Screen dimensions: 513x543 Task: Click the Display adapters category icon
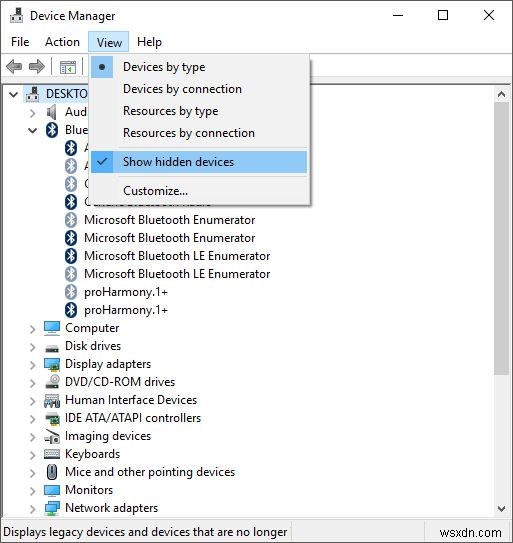(x=52, y=364)
